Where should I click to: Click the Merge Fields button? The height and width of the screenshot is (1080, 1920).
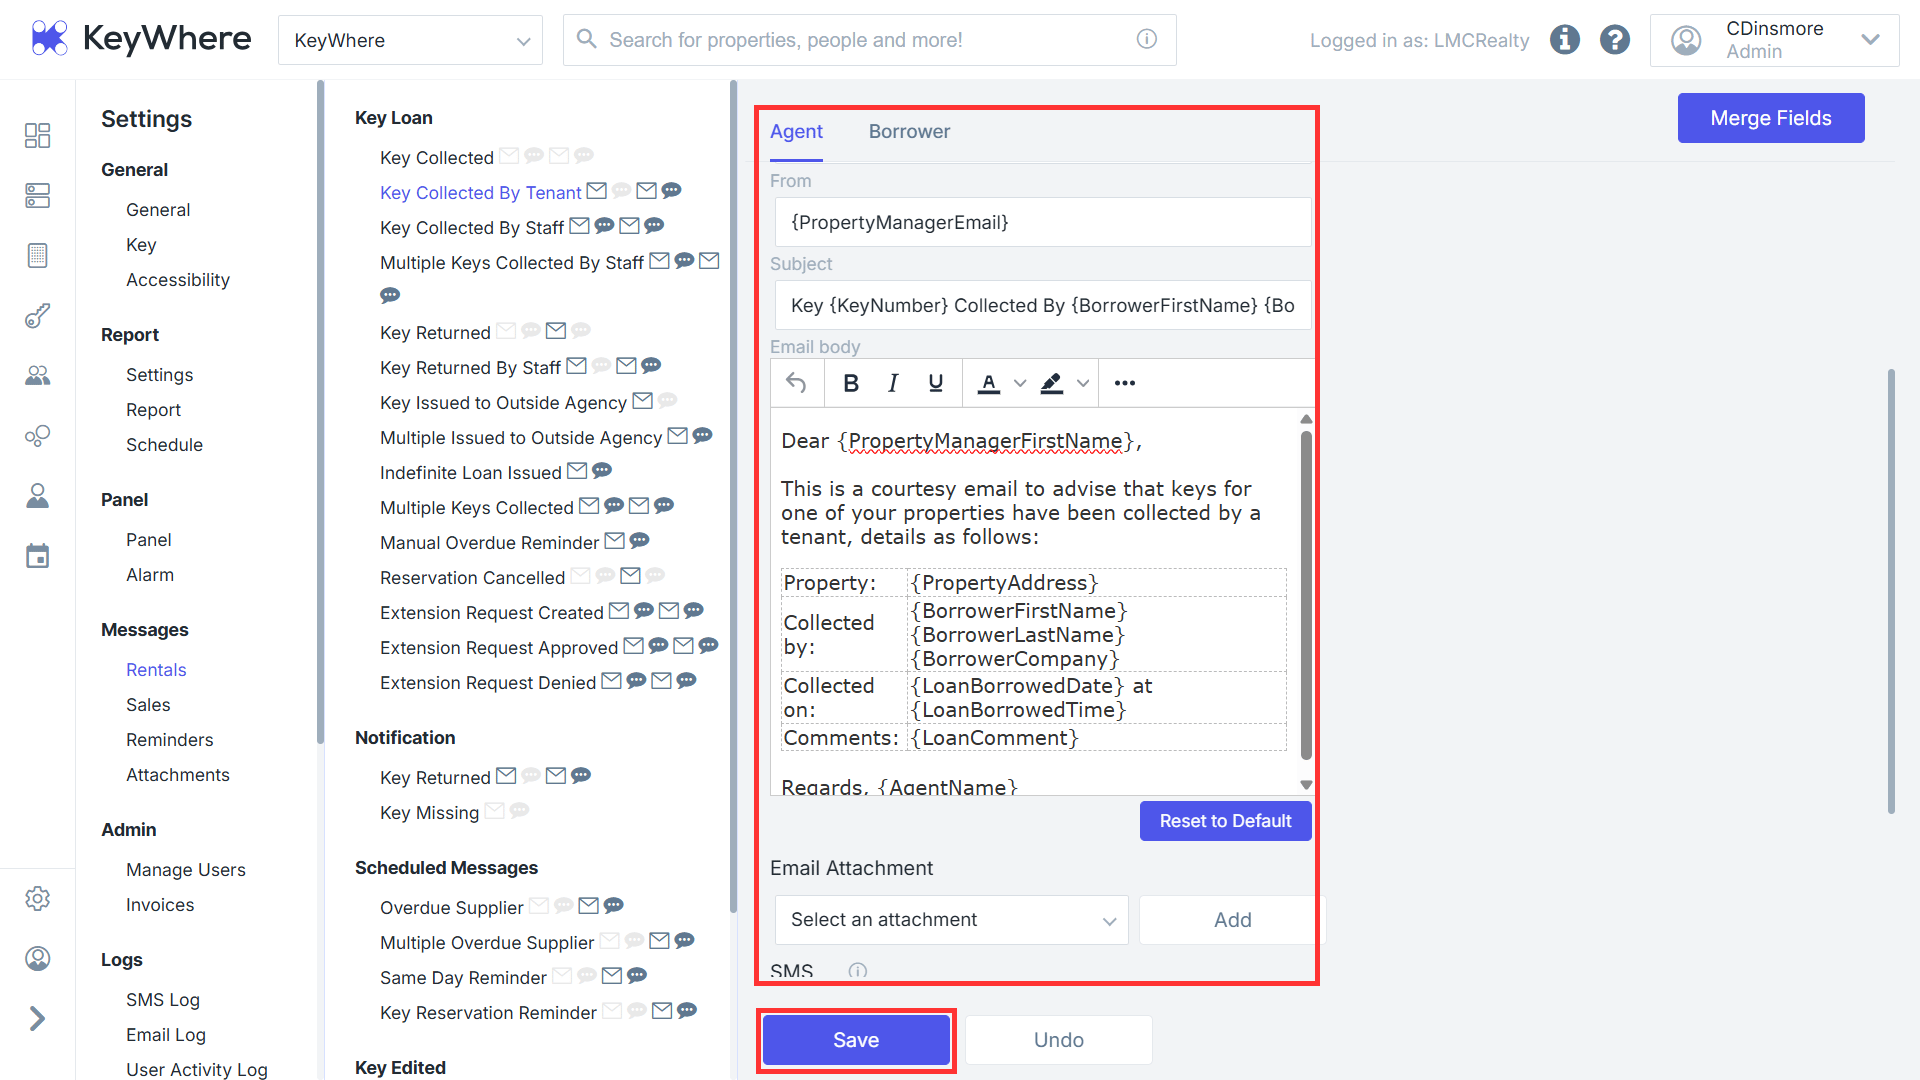point(1770,118)
